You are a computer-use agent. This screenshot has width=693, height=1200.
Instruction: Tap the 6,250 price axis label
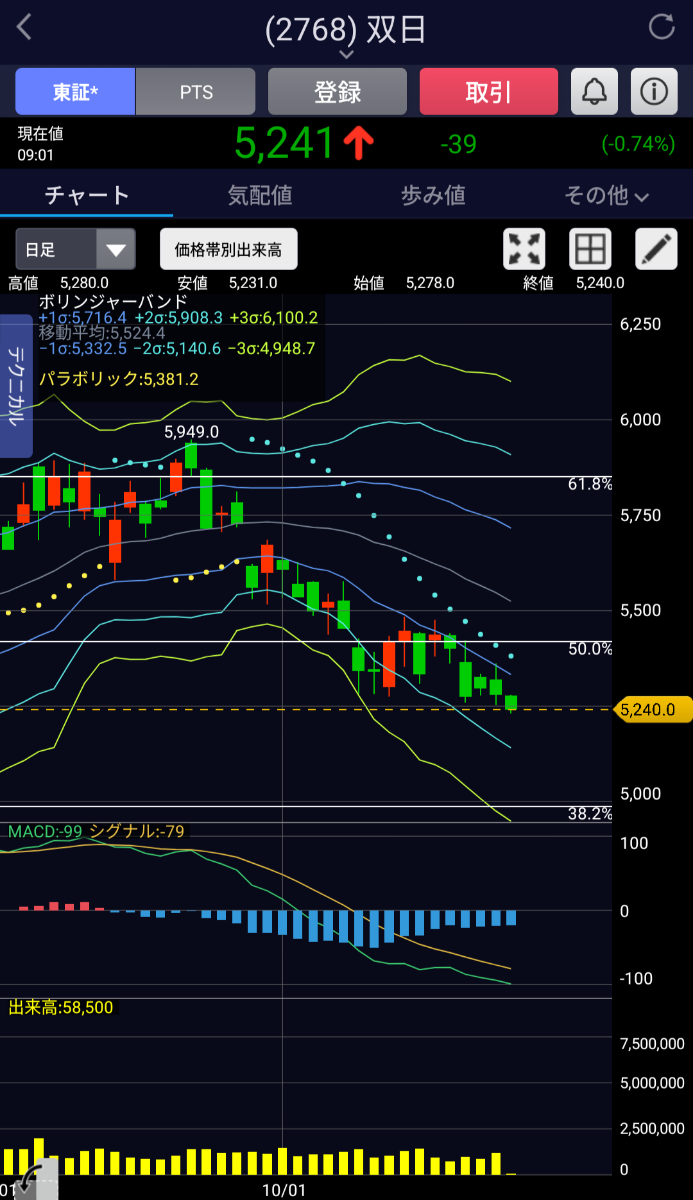pyautogui.click(x=640, y=324)
